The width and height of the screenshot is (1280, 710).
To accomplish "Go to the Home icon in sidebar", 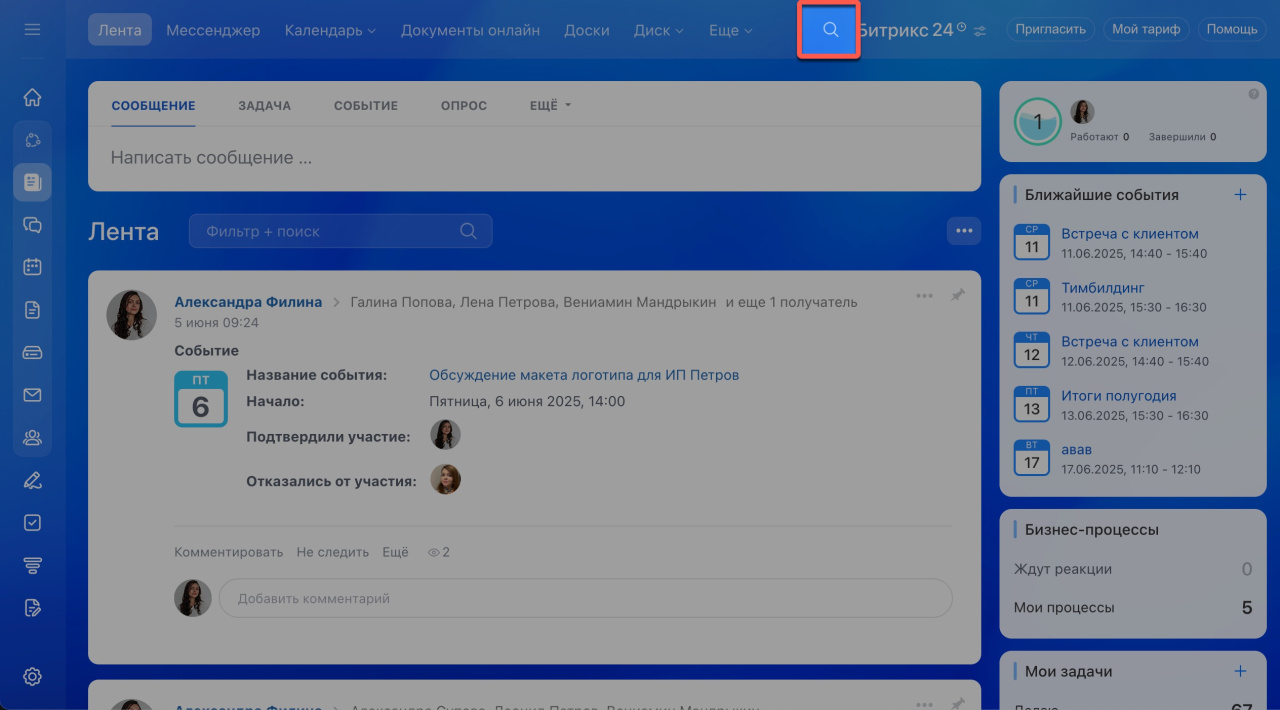I will tap(32, 97).
